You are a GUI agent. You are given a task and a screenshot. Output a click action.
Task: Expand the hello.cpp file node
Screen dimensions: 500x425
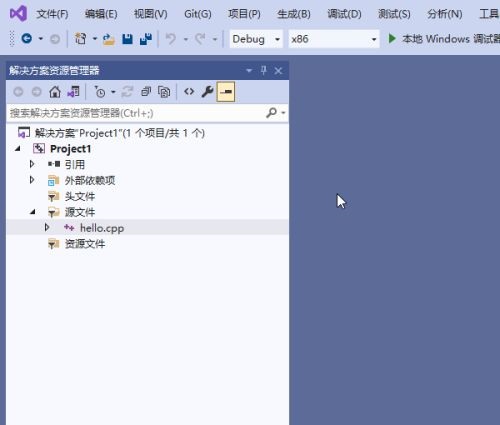point(47,228)
